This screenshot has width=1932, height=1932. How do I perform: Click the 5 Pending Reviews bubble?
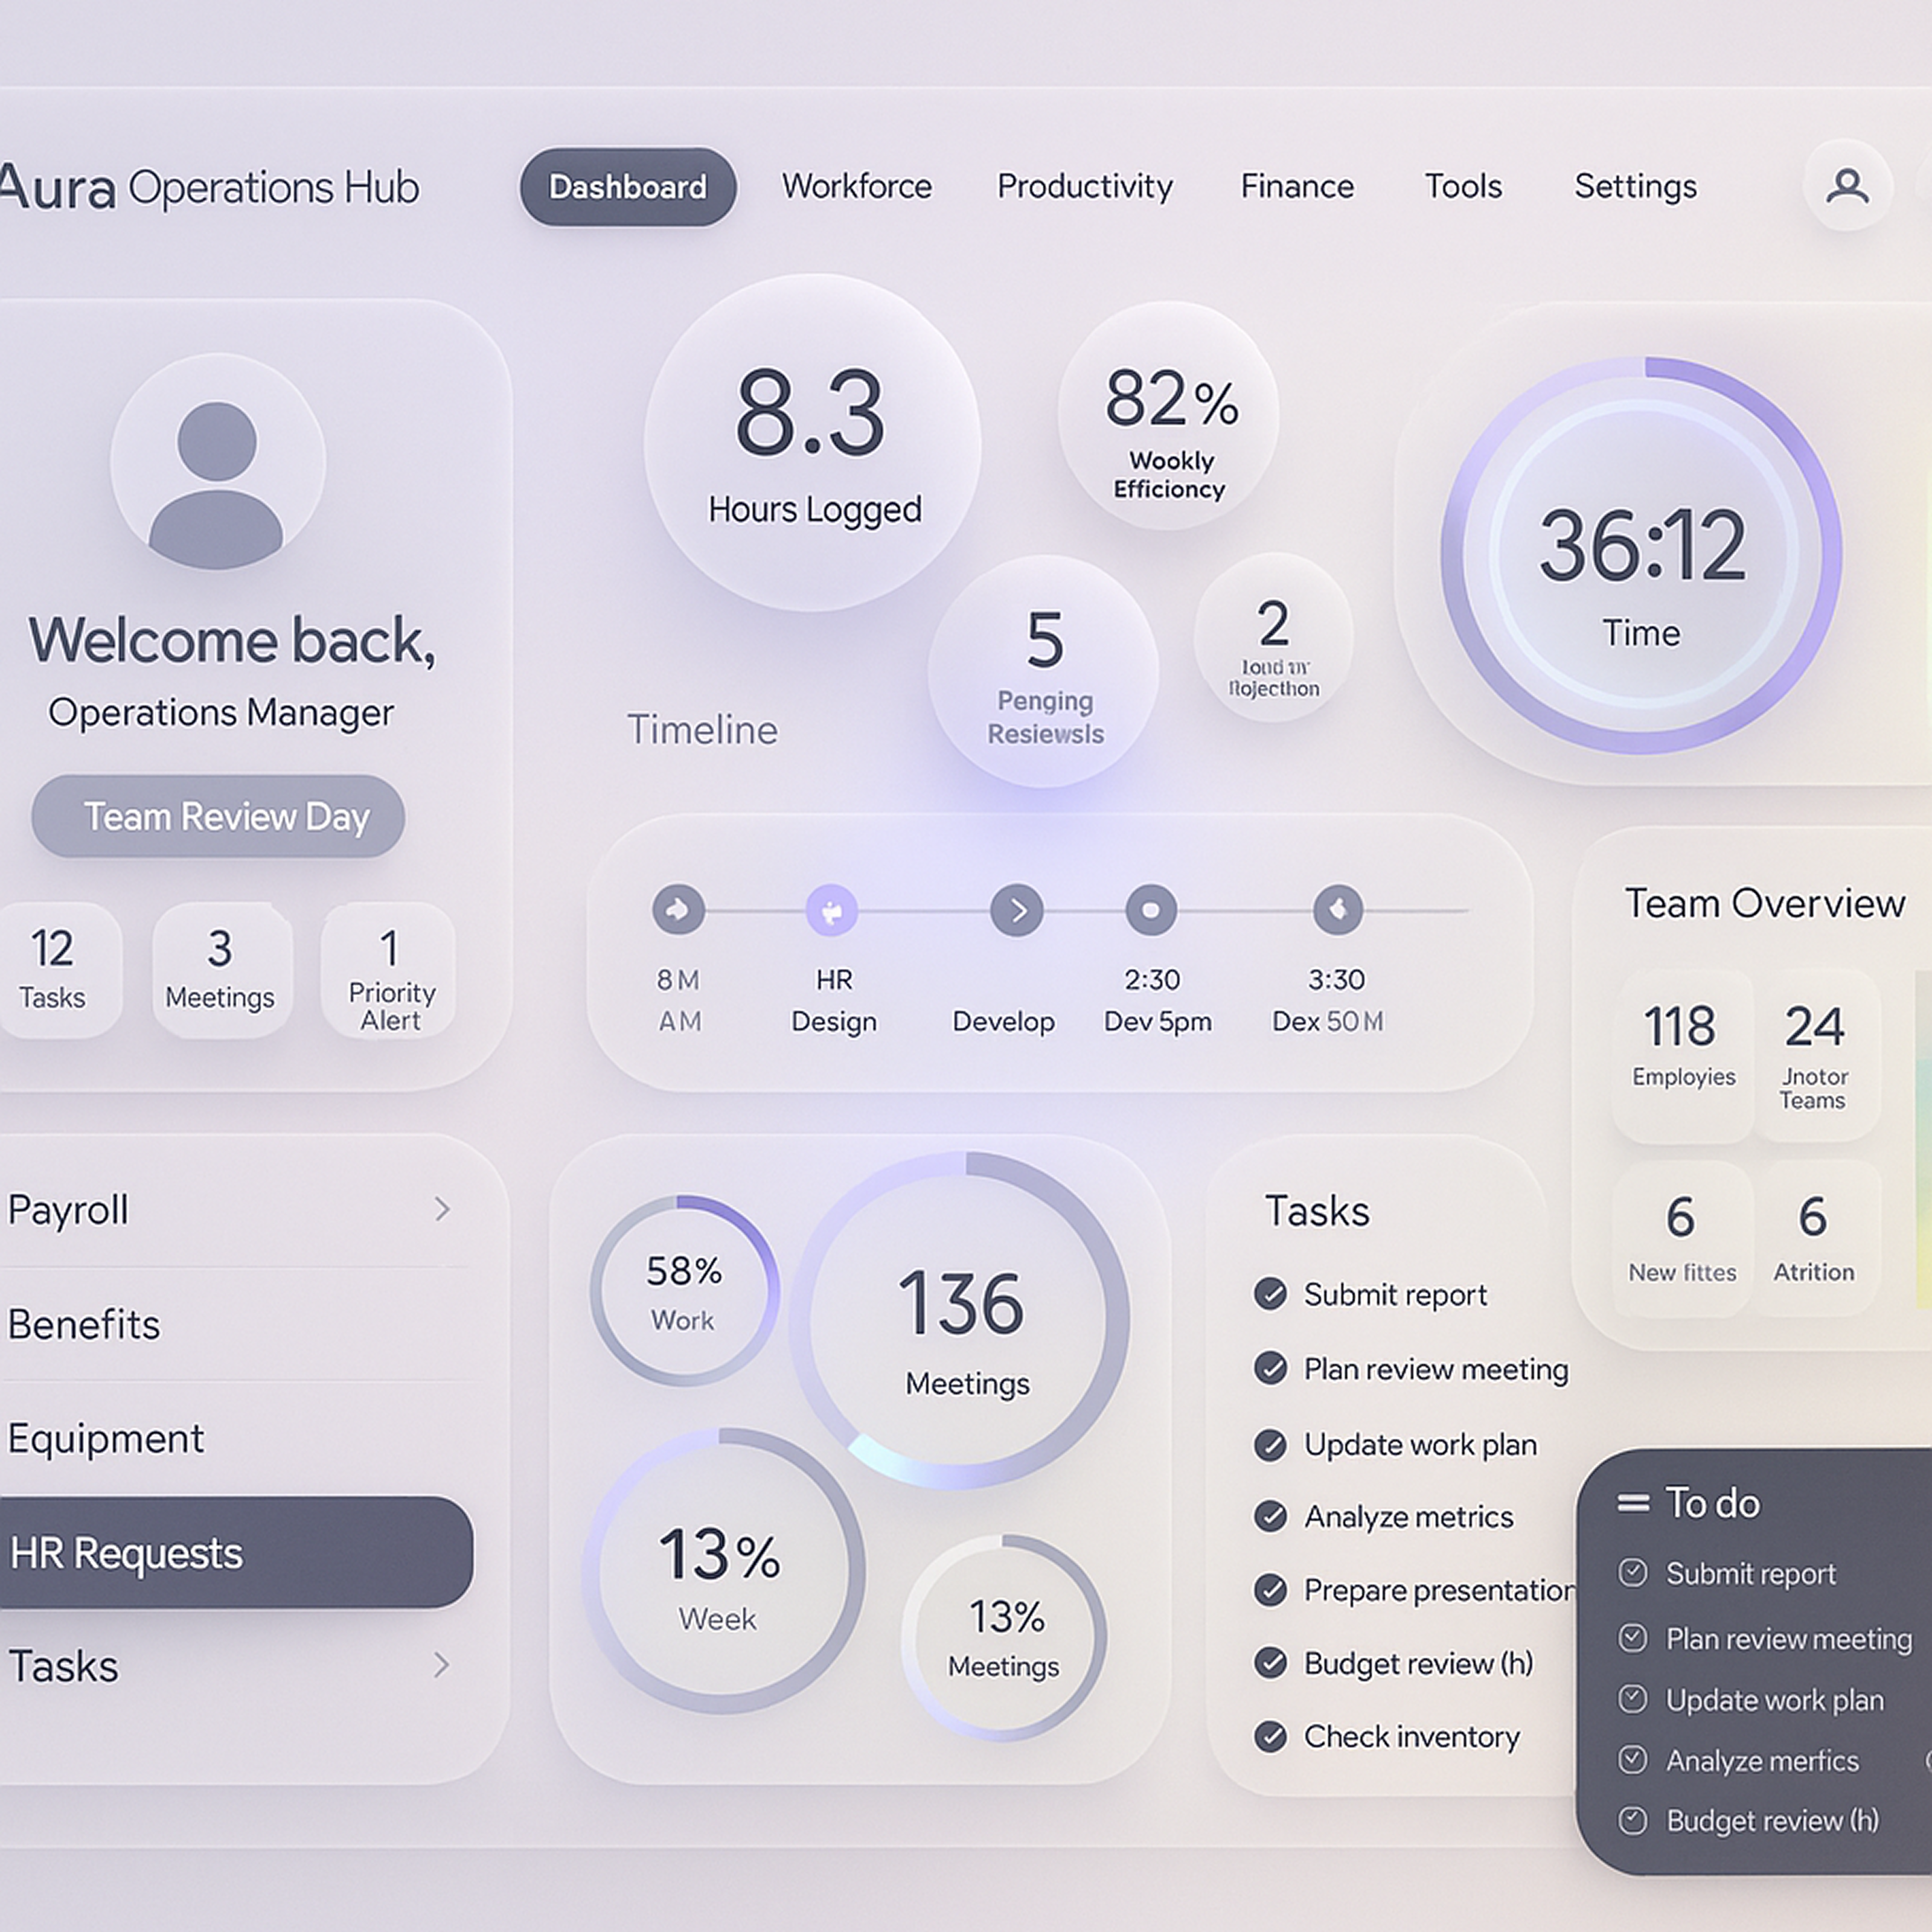[x=1044, y=672]
